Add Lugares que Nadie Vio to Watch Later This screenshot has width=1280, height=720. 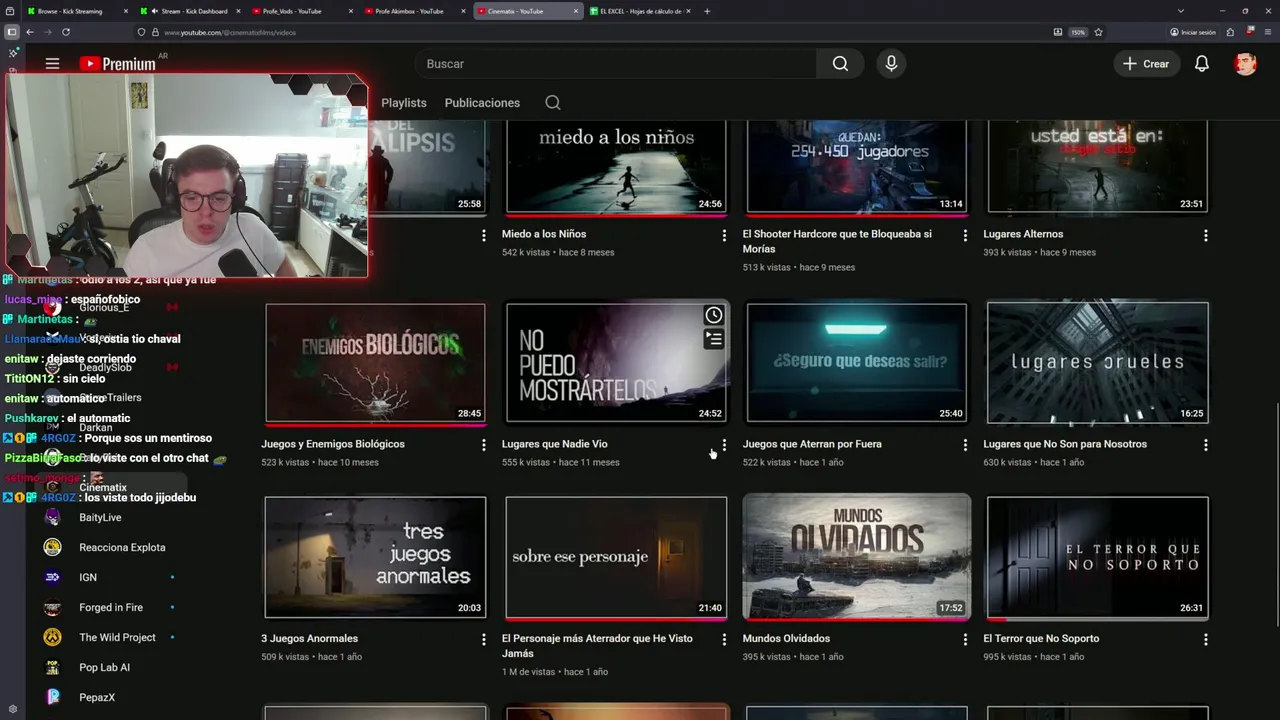point(714,315)
